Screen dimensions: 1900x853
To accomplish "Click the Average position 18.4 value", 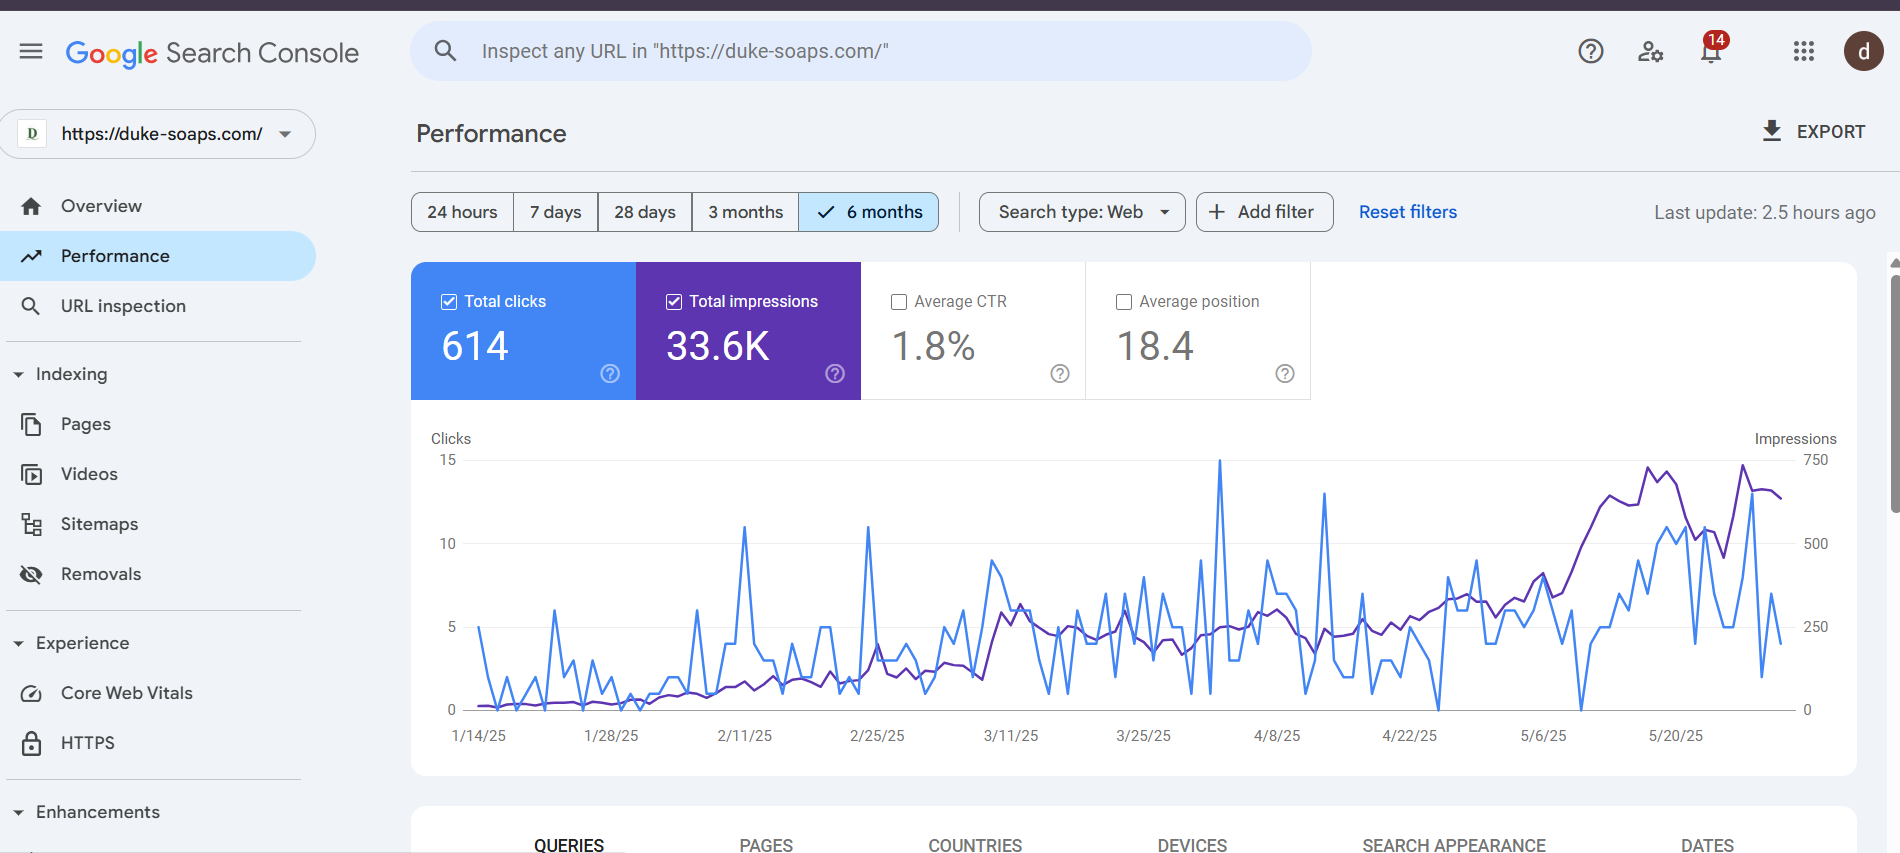I will pos(1155,346).
